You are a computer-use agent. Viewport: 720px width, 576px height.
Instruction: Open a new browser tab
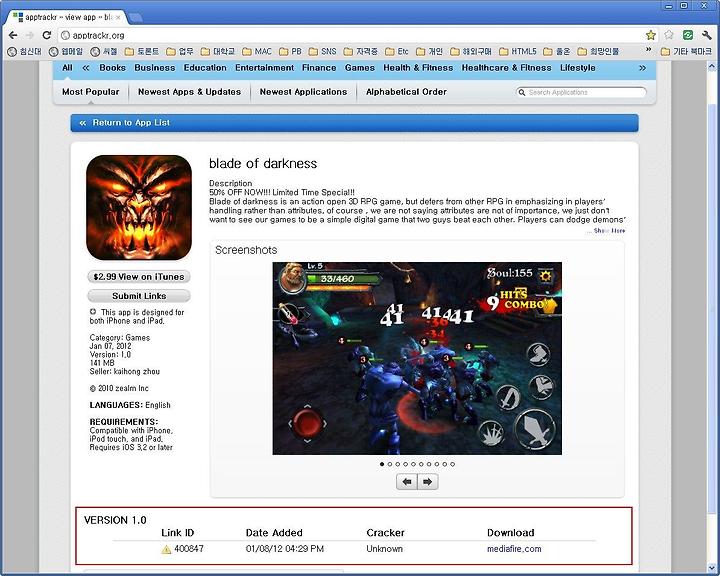[135, 18]
